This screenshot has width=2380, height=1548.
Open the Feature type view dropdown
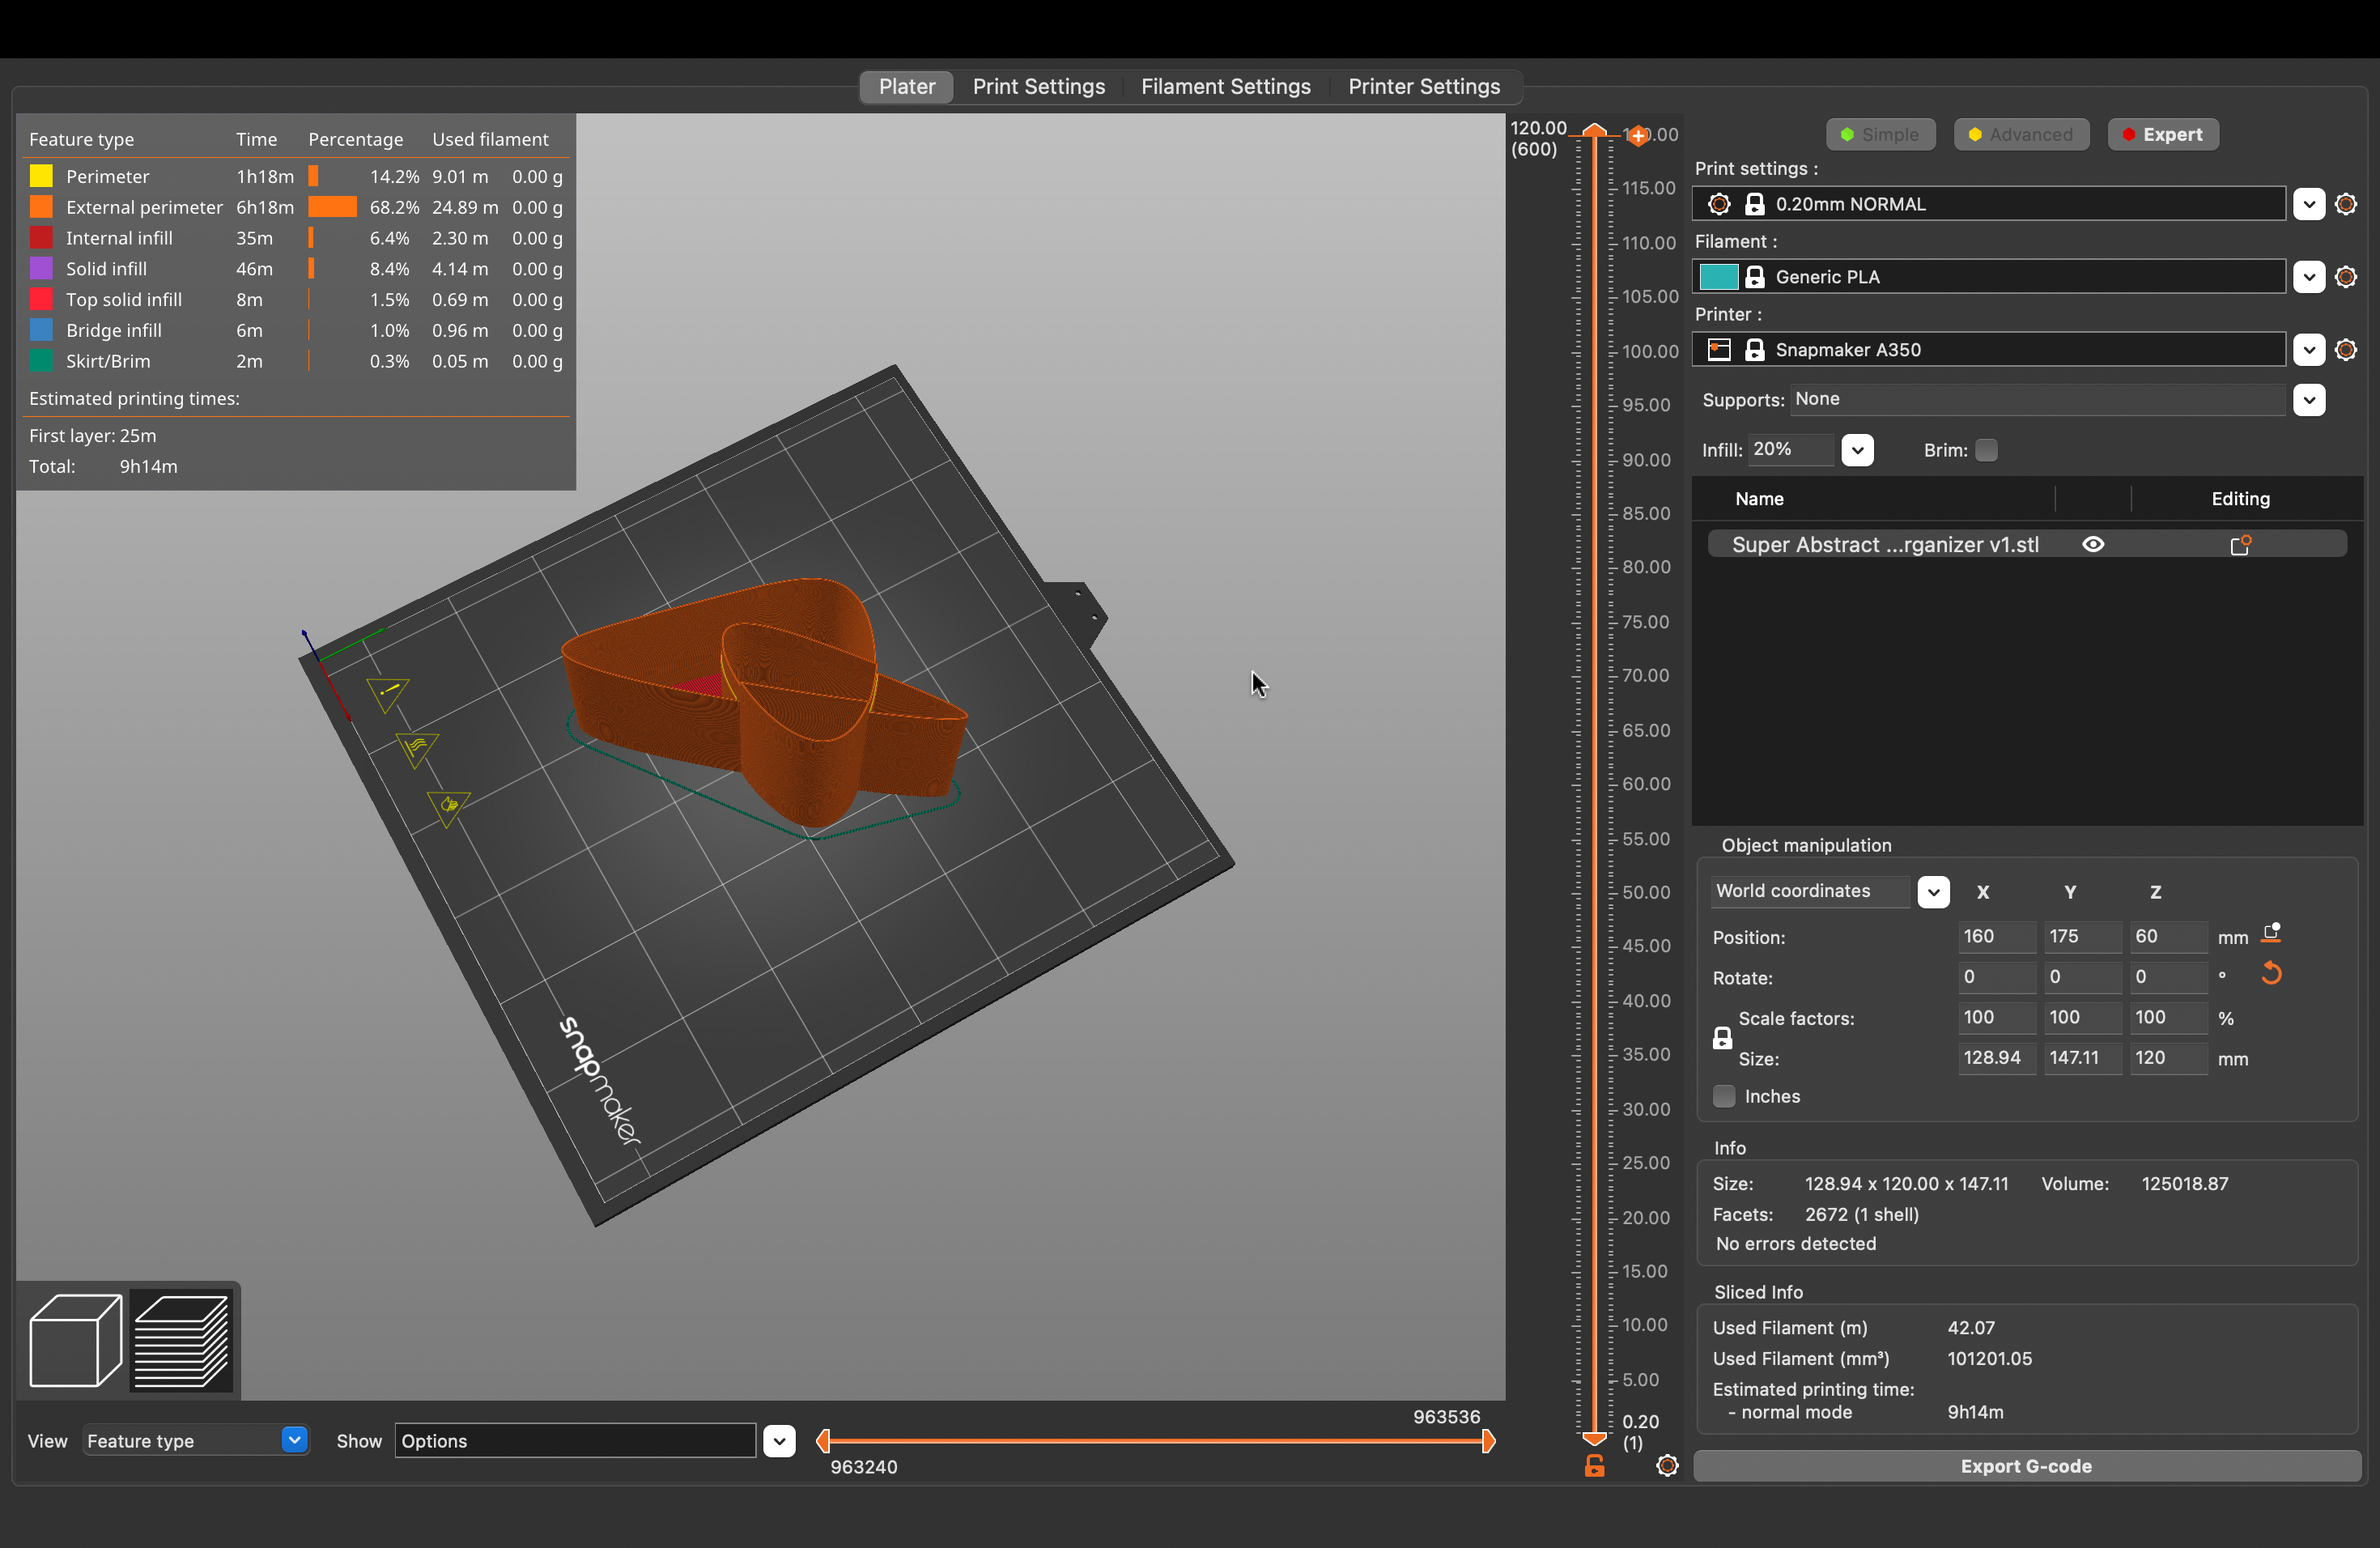(x=294, y=1440)
